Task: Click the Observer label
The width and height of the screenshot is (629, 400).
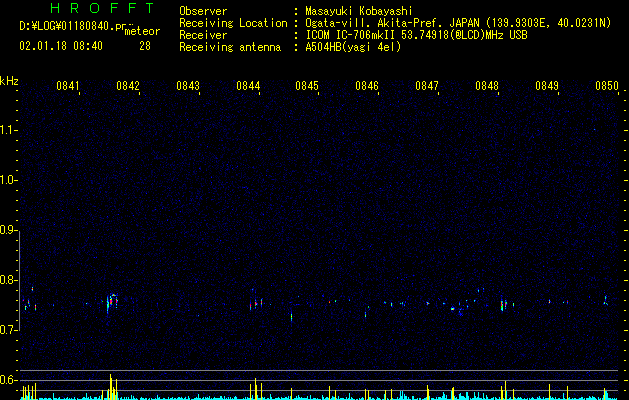Action: (203, 11)
